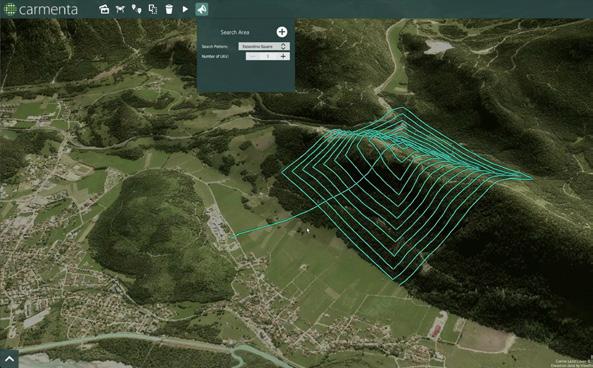Click the trash bin delete icon
593x368 pixels.
(169, 9)
